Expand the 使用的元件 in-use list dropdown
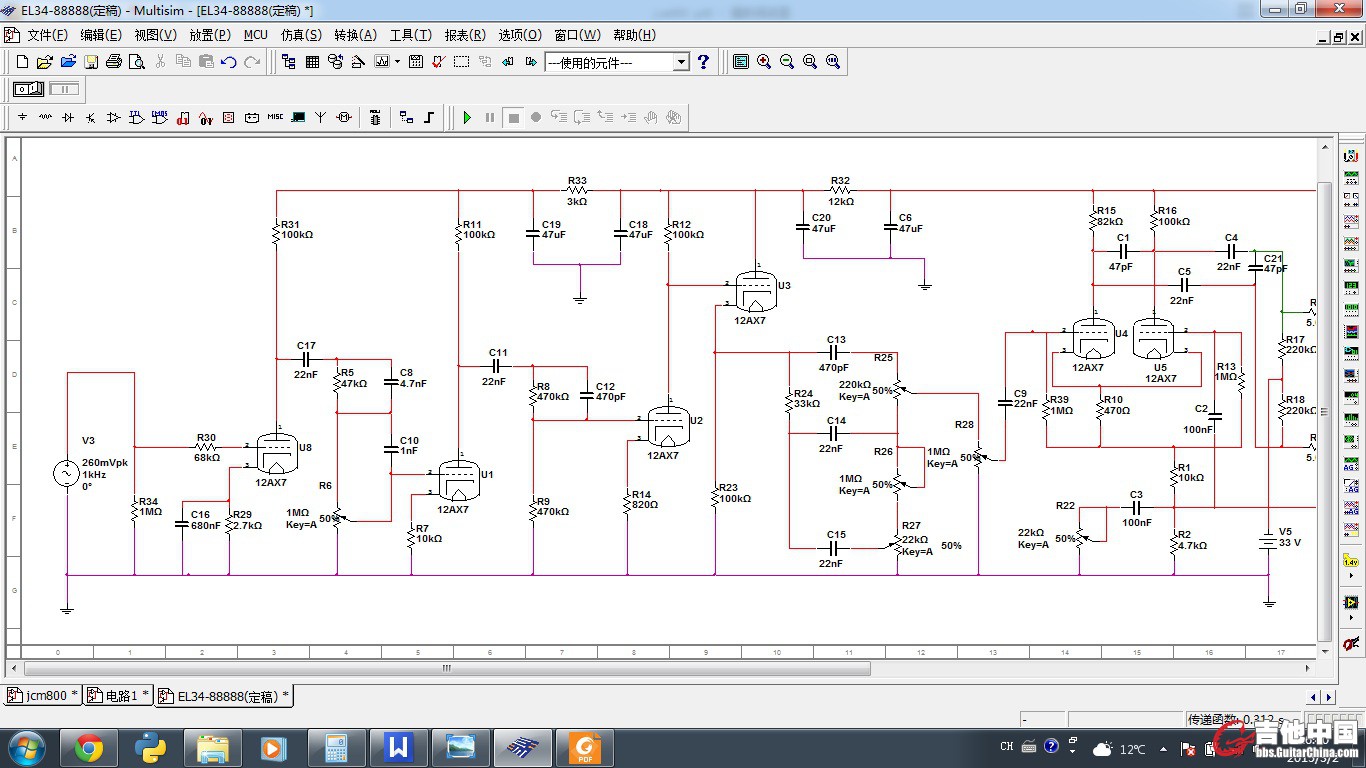 (x=681, y=62)
